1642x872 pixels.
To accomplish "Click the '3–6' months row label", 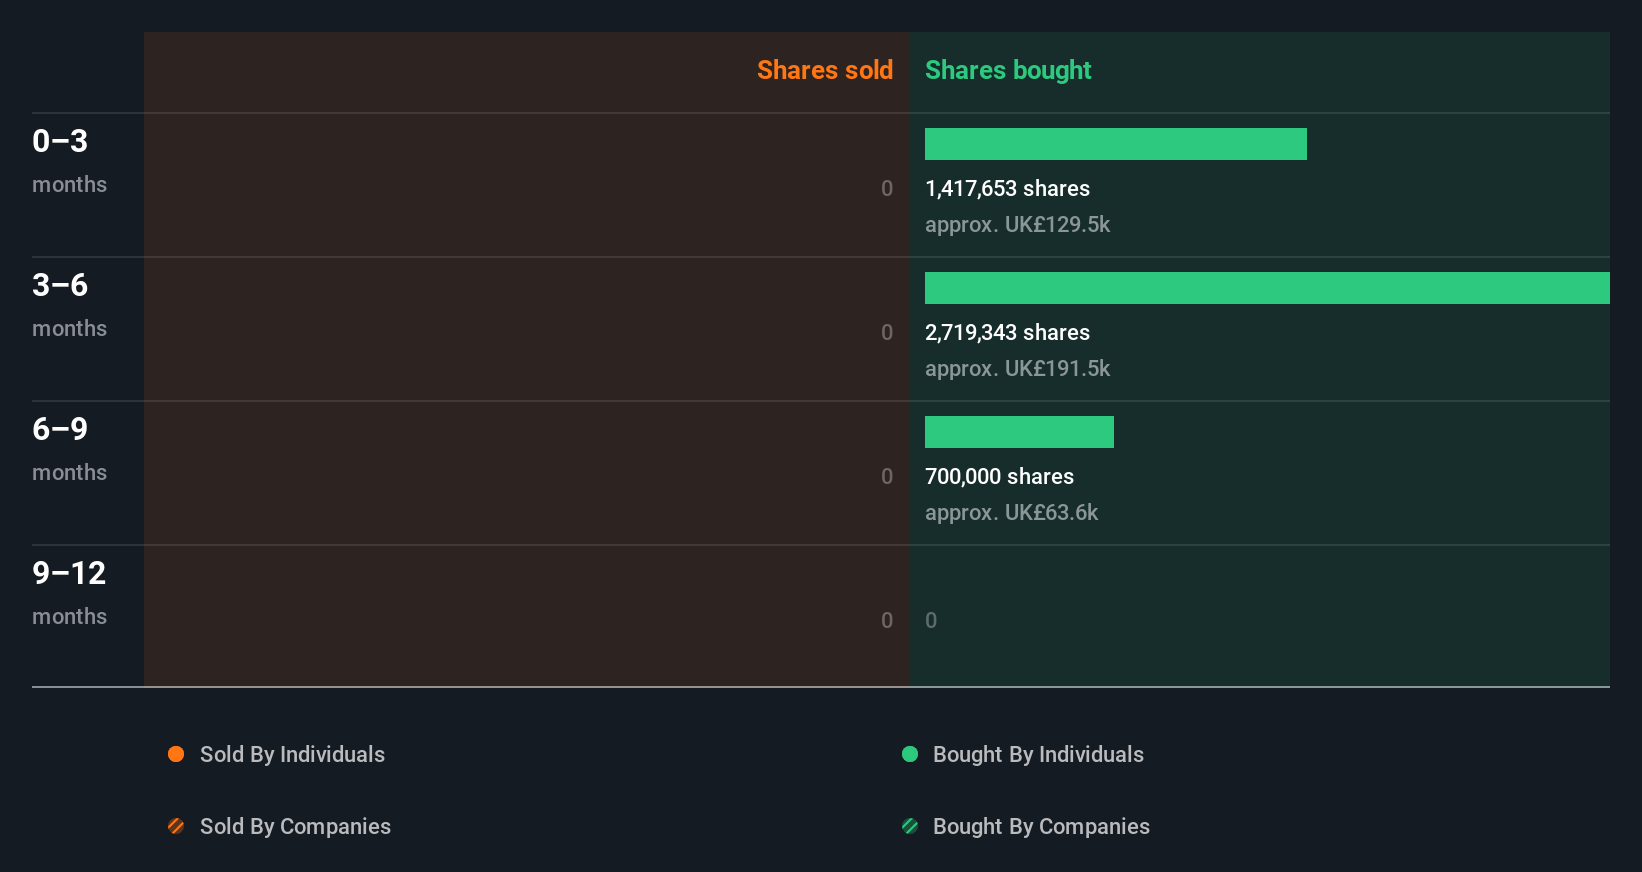I will tap(60, 285).
